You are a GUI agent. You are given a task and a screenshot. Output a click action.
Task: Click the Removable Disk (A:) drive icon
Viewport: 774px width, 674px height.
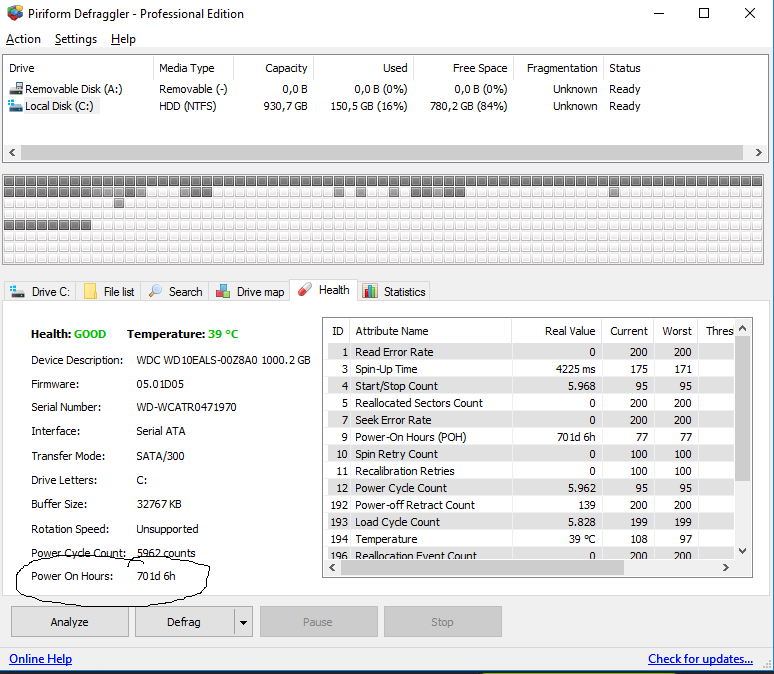tap(16, 88)
